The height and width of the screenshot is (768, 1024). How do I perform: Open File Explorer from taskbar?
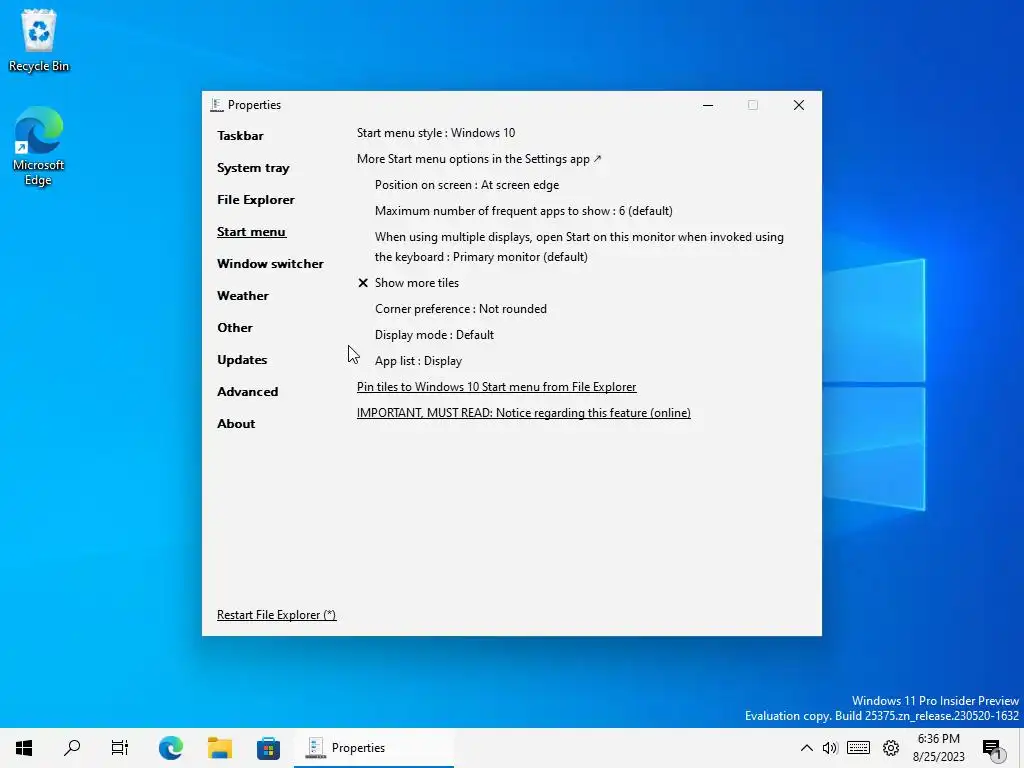coord(220,748)
